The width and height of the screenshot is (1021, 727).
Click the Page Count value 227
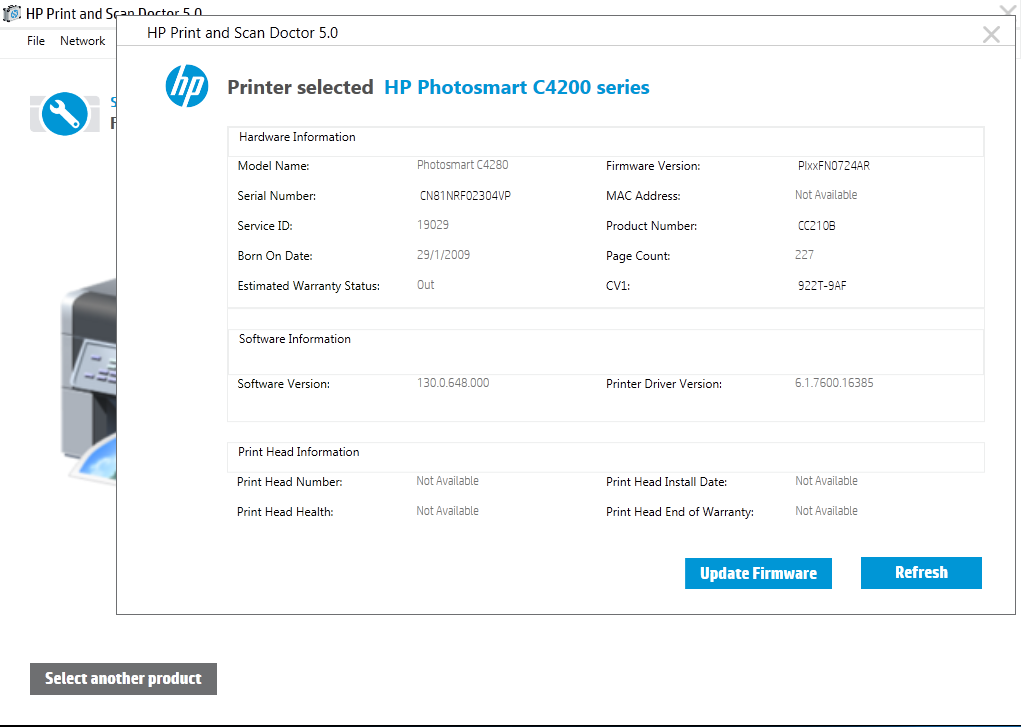[803, 255]
